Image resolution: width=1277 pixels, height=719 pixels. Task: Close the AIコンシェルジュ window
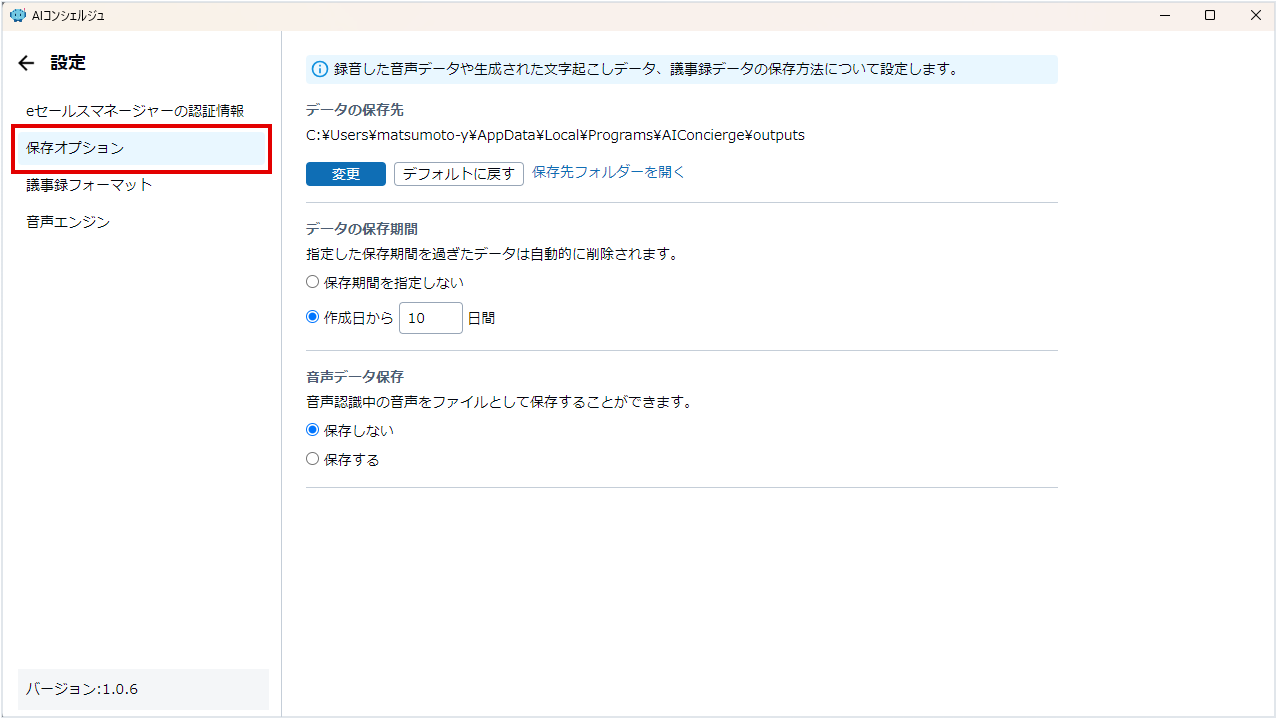click(1255, 15)
